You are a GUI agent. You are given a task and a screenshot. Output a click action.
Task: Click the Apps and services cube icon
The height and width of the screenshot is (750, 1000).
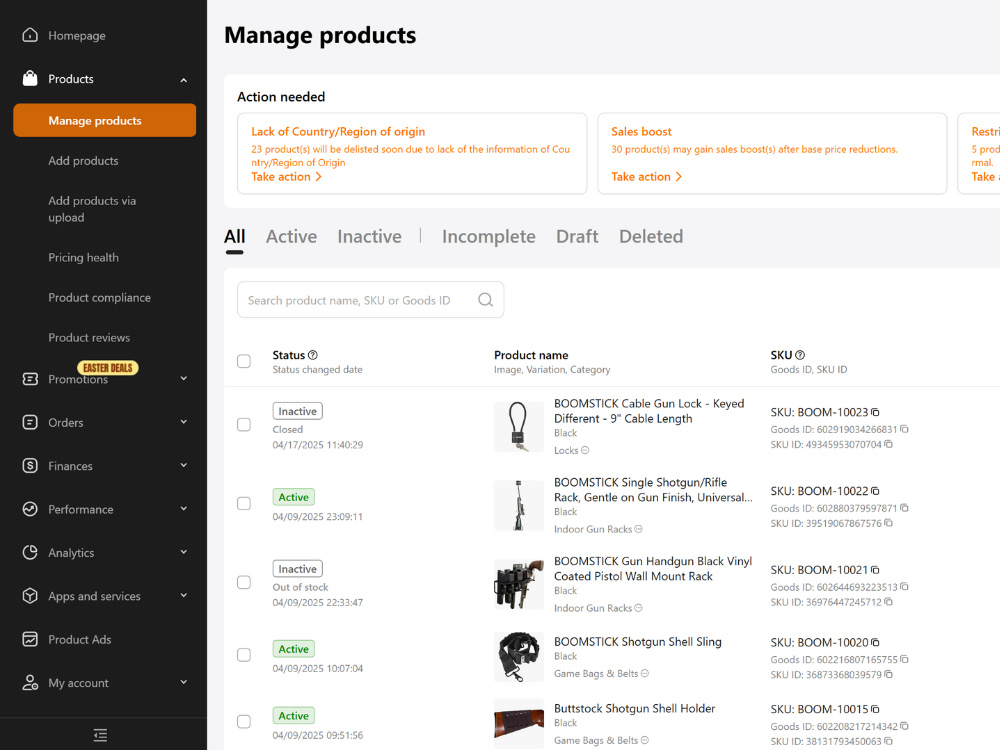tap(30, 596)
